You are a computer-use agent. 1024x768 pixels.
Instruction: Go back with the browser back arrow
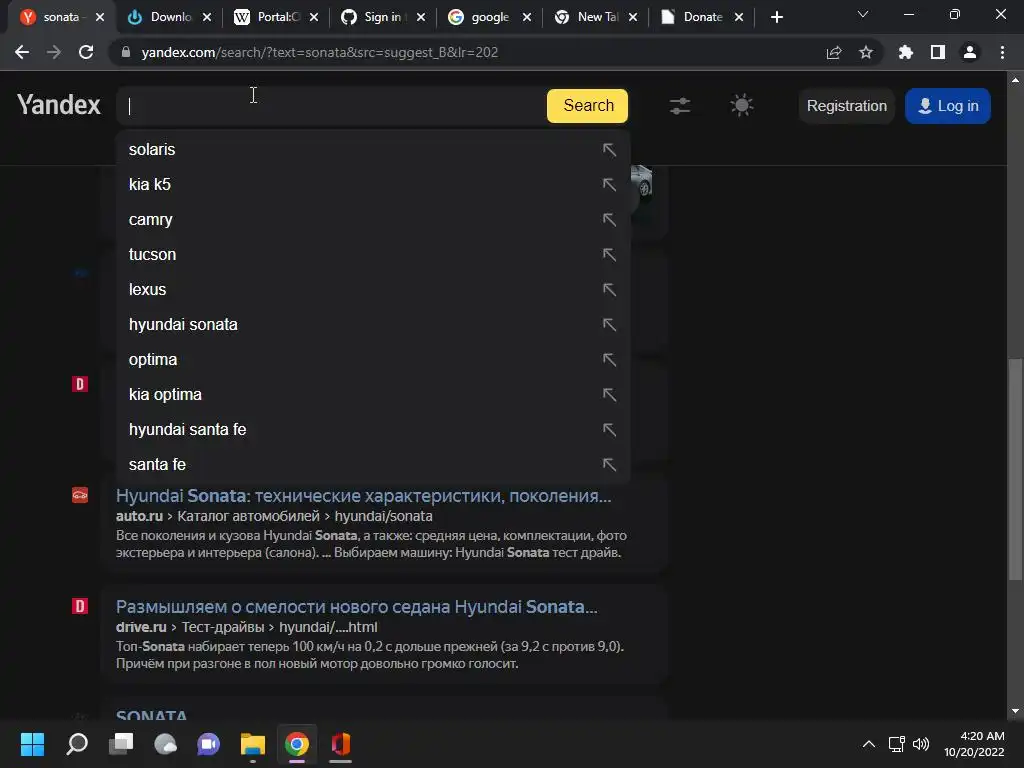point(22,52)
